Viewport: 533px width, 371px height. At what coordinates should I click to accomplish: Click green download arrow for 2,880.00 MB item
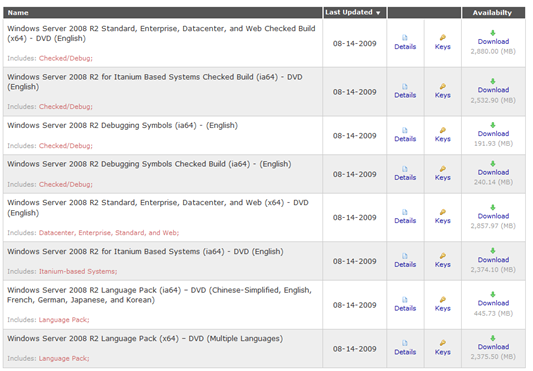coord(493,33)
